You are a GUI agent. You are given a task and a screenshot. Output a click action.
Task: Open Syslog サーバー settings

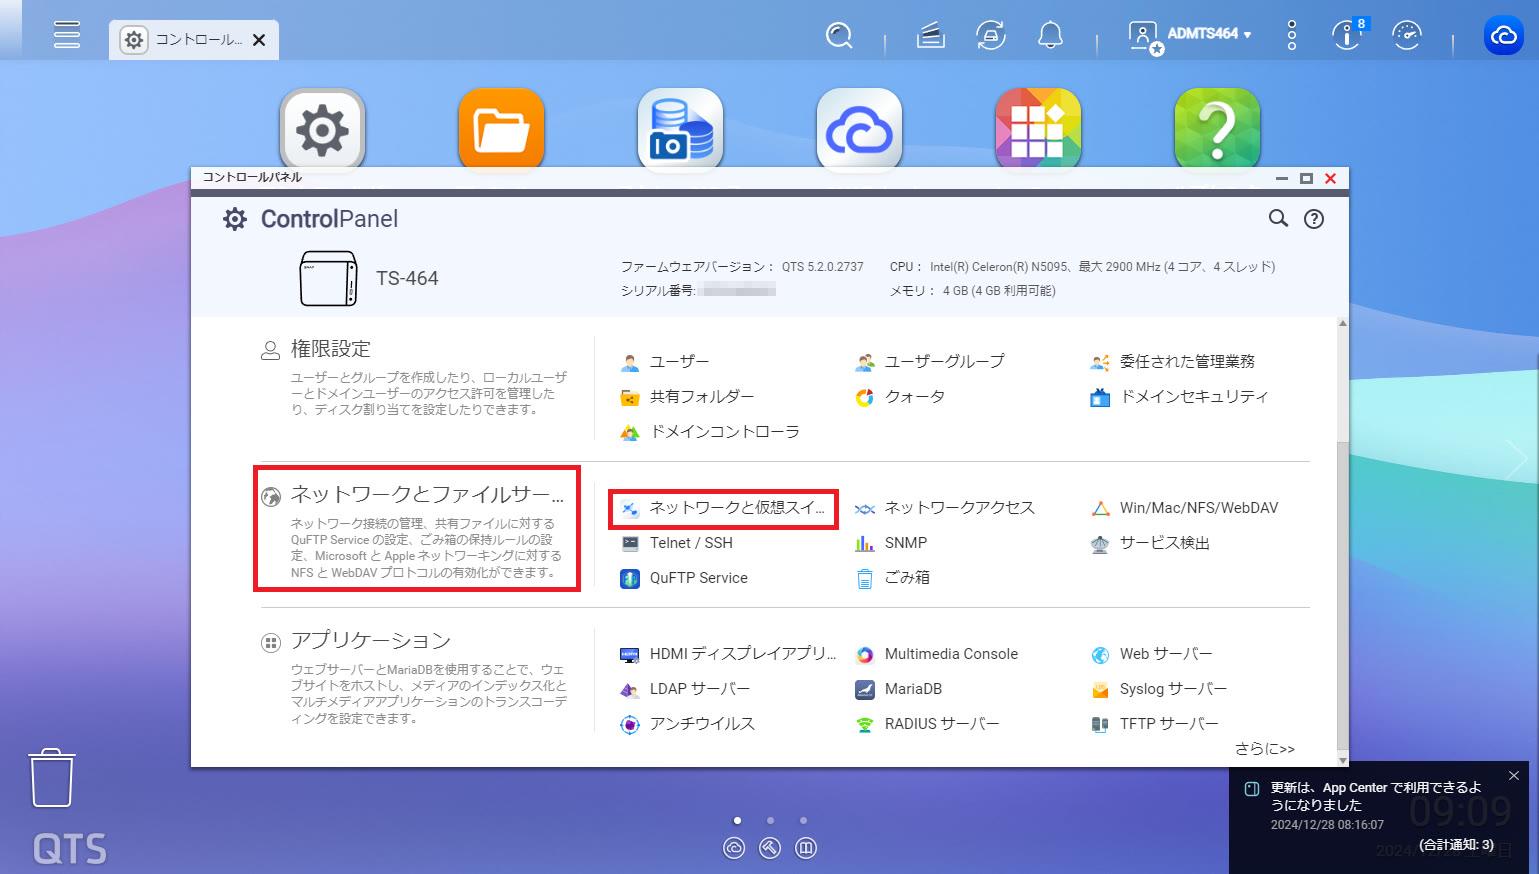tap(1159, 689)
